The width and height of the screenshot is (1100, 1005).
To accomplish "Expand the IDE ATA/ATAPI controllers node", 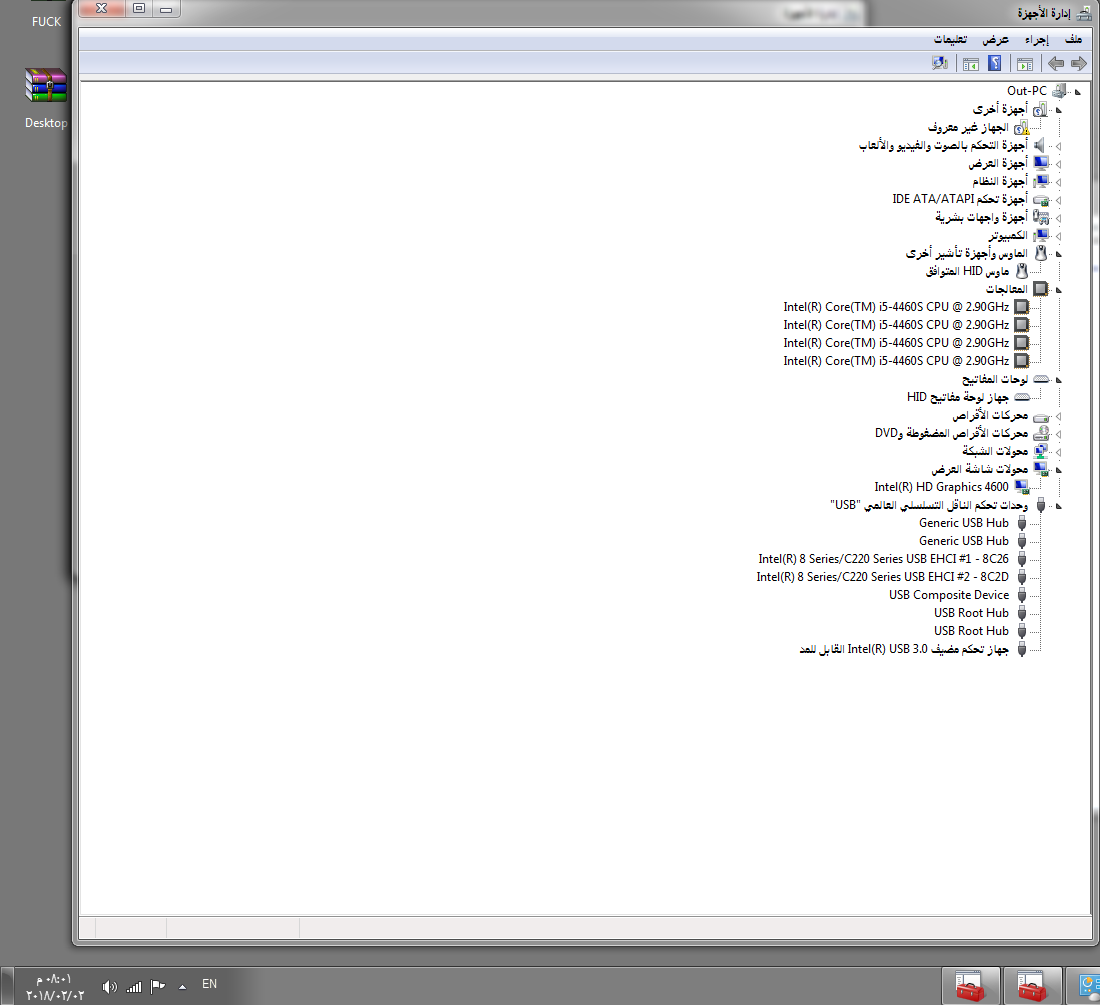I will [1059, 199].
